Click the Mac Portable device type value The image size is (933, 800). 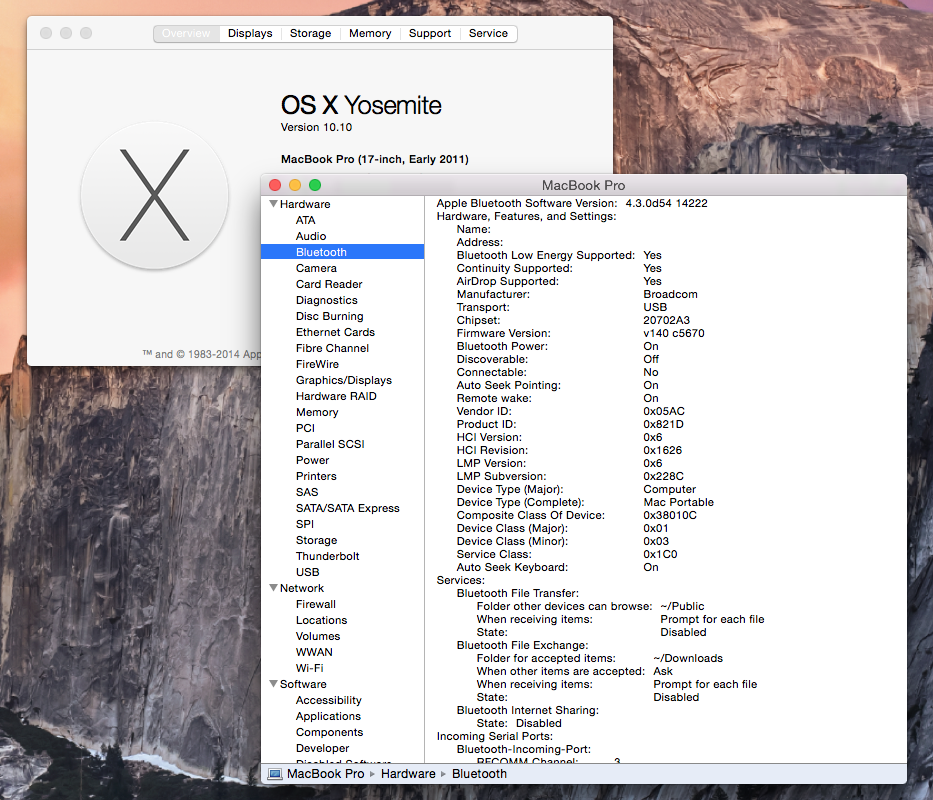678,502
